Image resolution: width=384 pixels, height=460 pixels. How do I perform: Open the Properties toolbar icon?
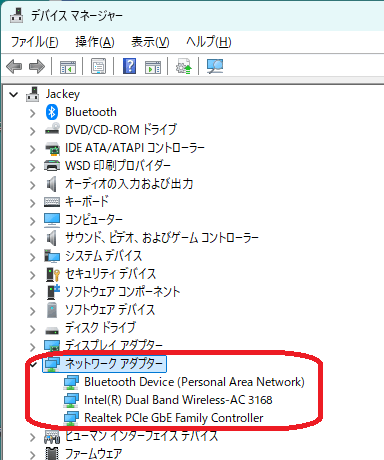(98, 66)
